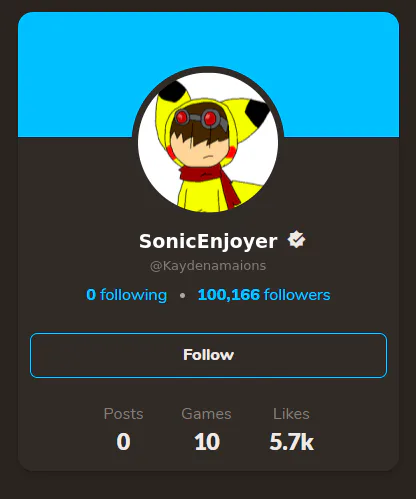Click the SonicEnjoyer display name
This screenshot has width=416, height=499.
click(x=208, y=241)
